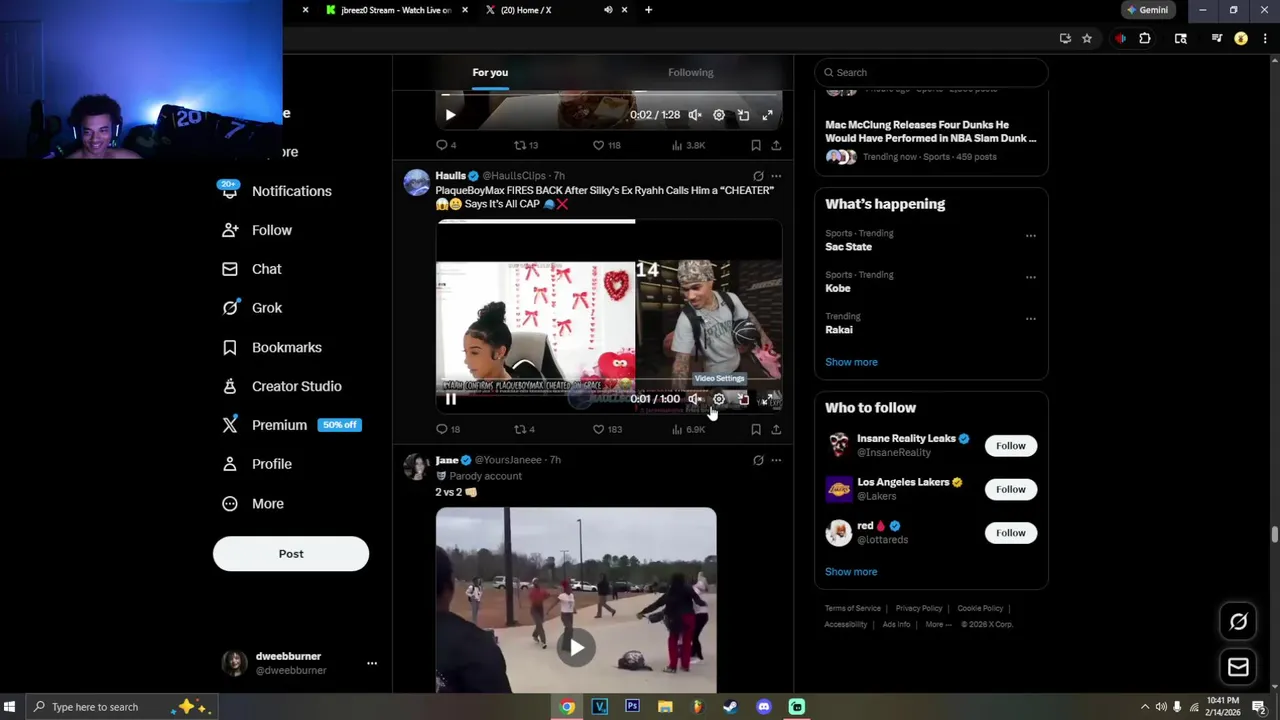This screenshot has height=720, width=1280.
Task: Select the (20) Home / X browser tab
Action: pyautogui.click(x=555, y=10)
